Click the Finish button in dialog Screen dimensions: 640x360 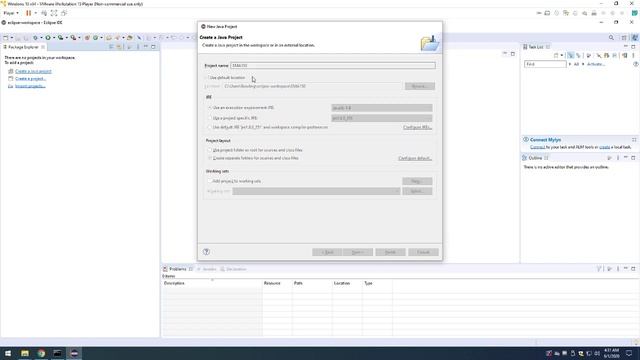tap(390, 252)
